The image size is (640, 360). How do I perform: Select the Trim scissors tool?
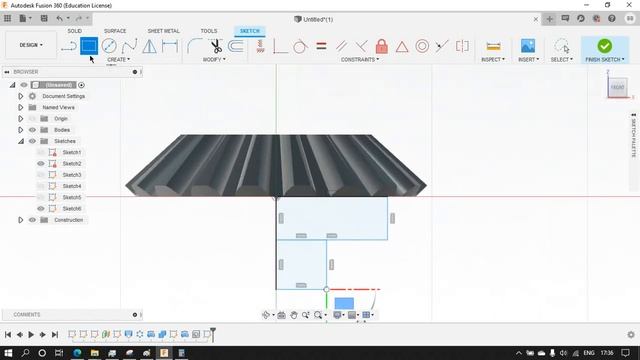coord(216,46)
